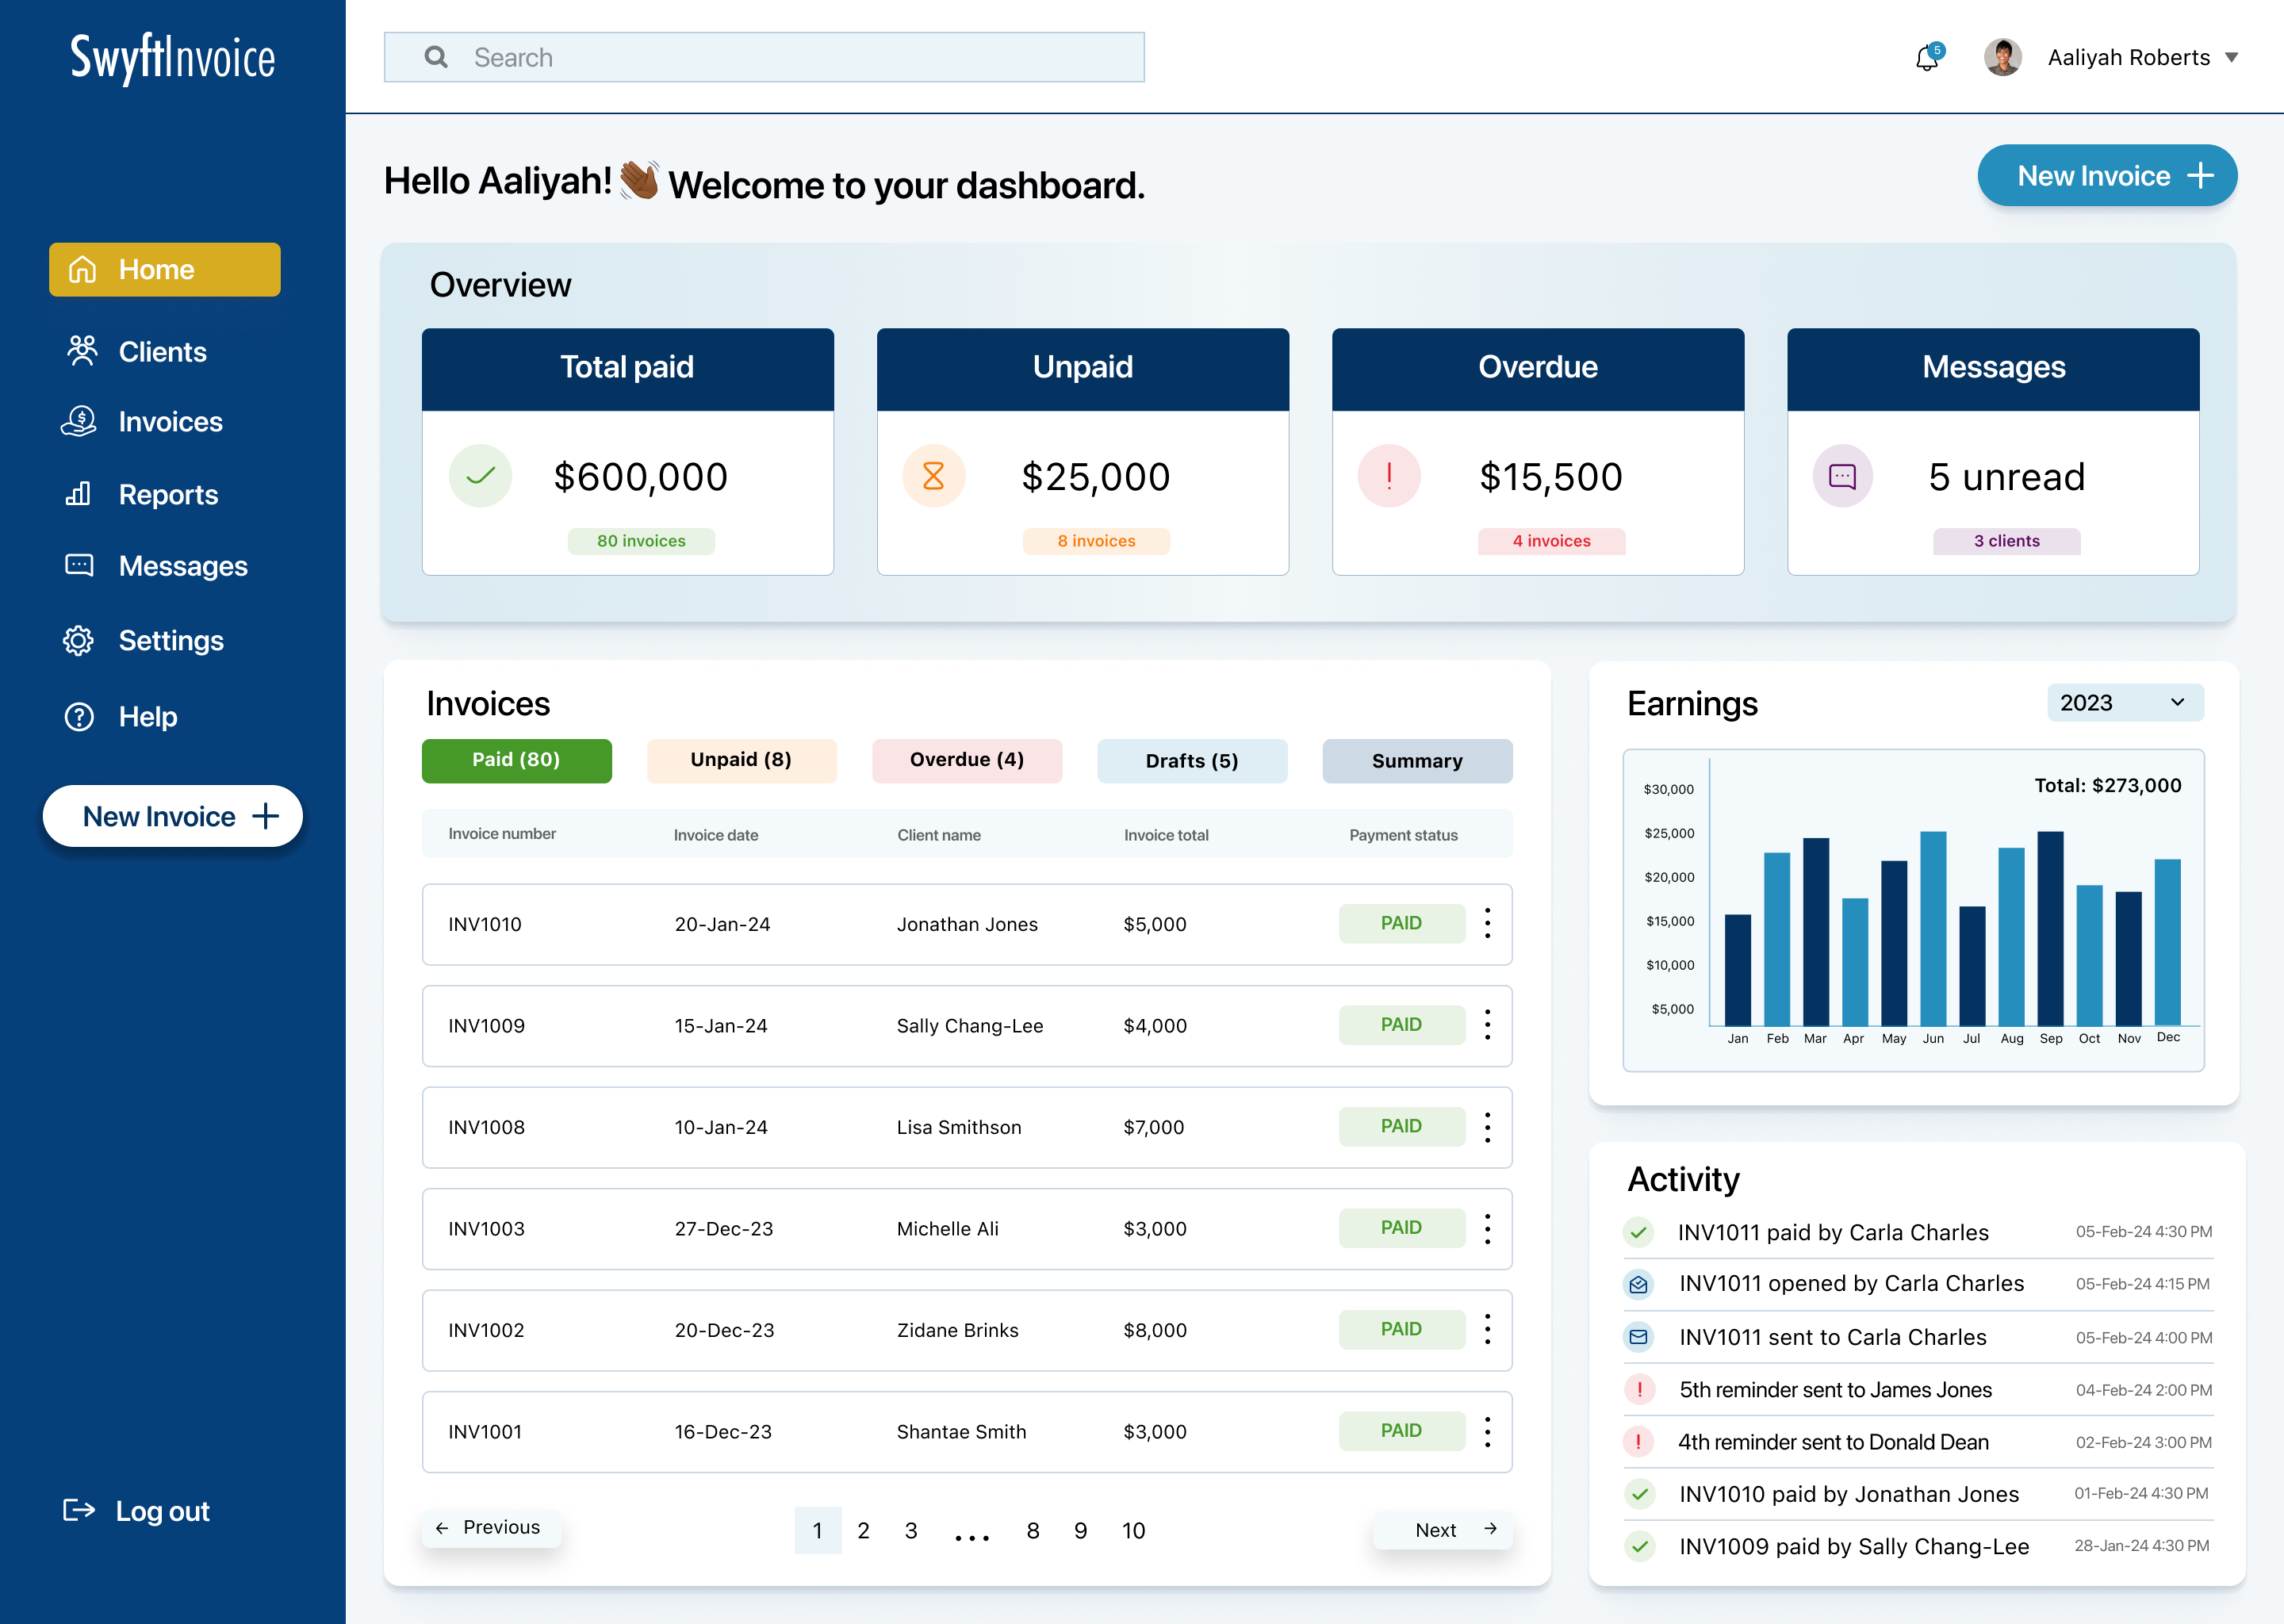
Task: Click the Previous page button
Action: pos(490,1527)
